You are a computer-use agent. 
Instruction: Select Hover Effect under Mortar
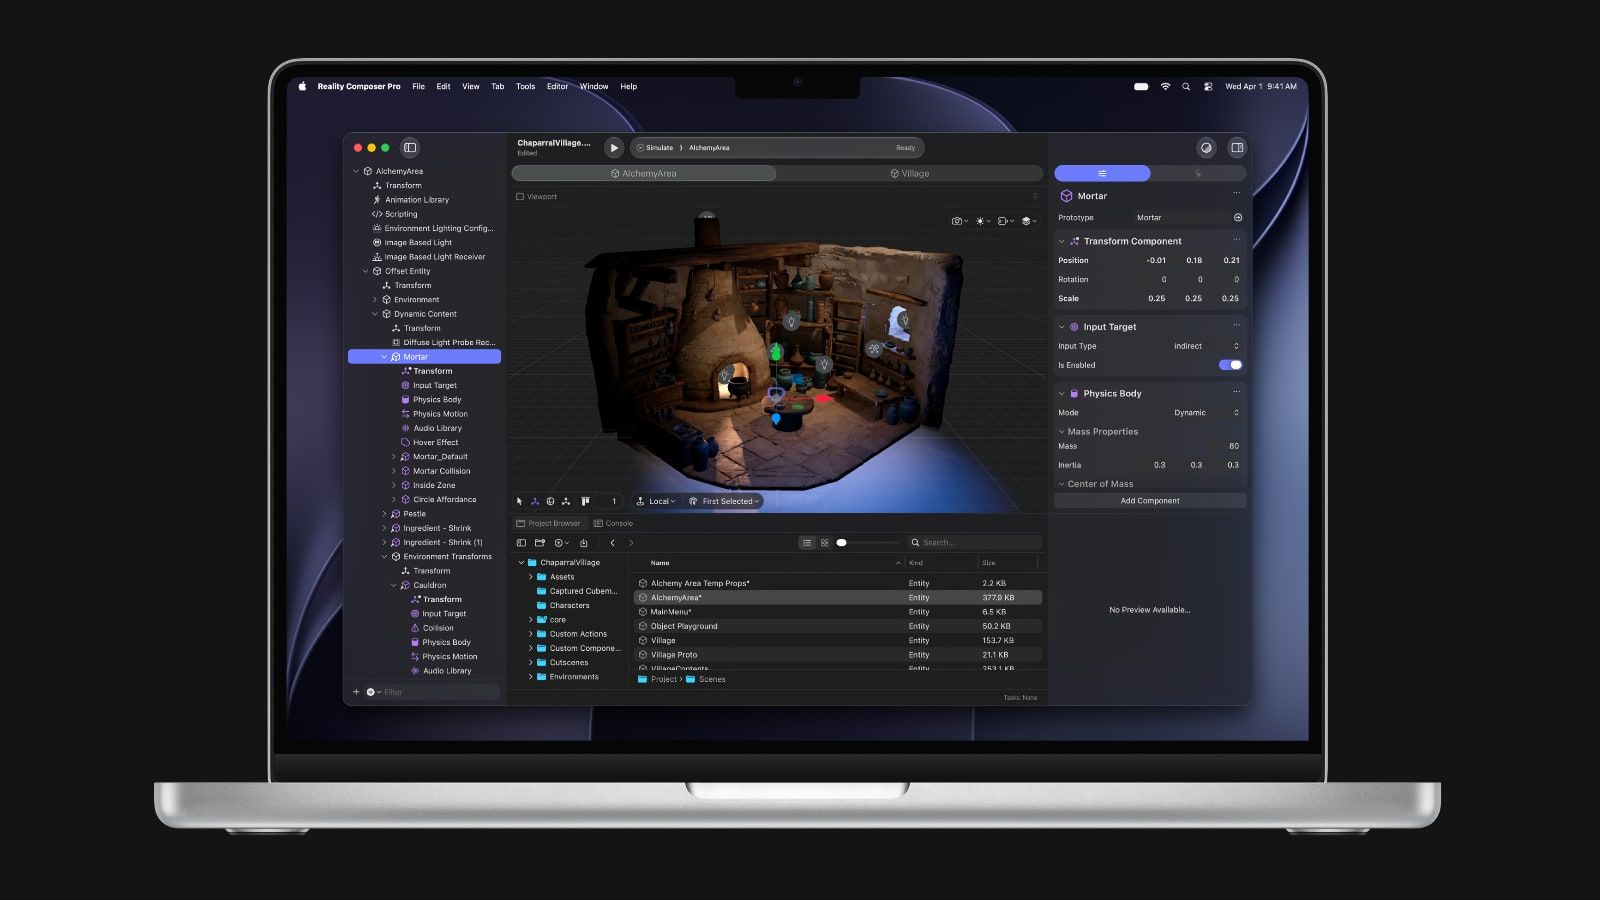pos(436,442)
